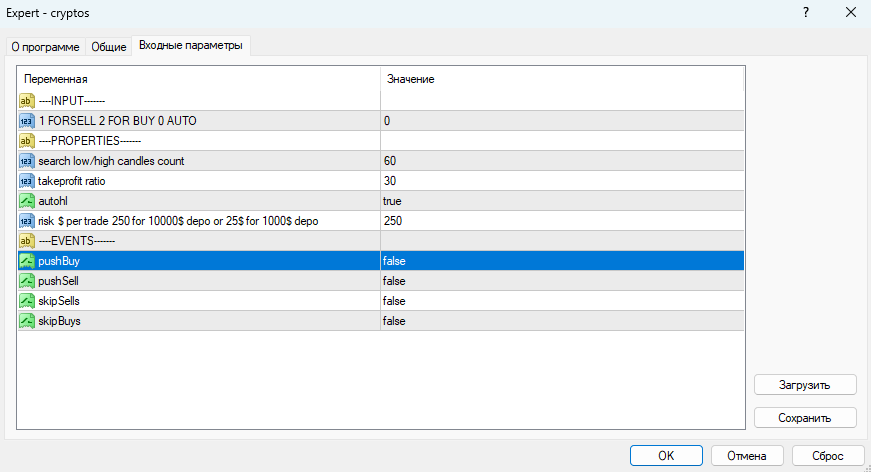Click the integer icon beside takeprofit ratio
The image size is (871, 472).
(27, 181)
